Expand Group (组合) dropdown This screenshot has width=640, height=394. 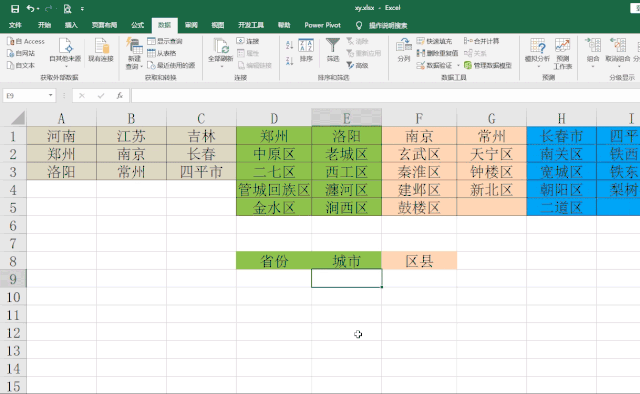593,66
